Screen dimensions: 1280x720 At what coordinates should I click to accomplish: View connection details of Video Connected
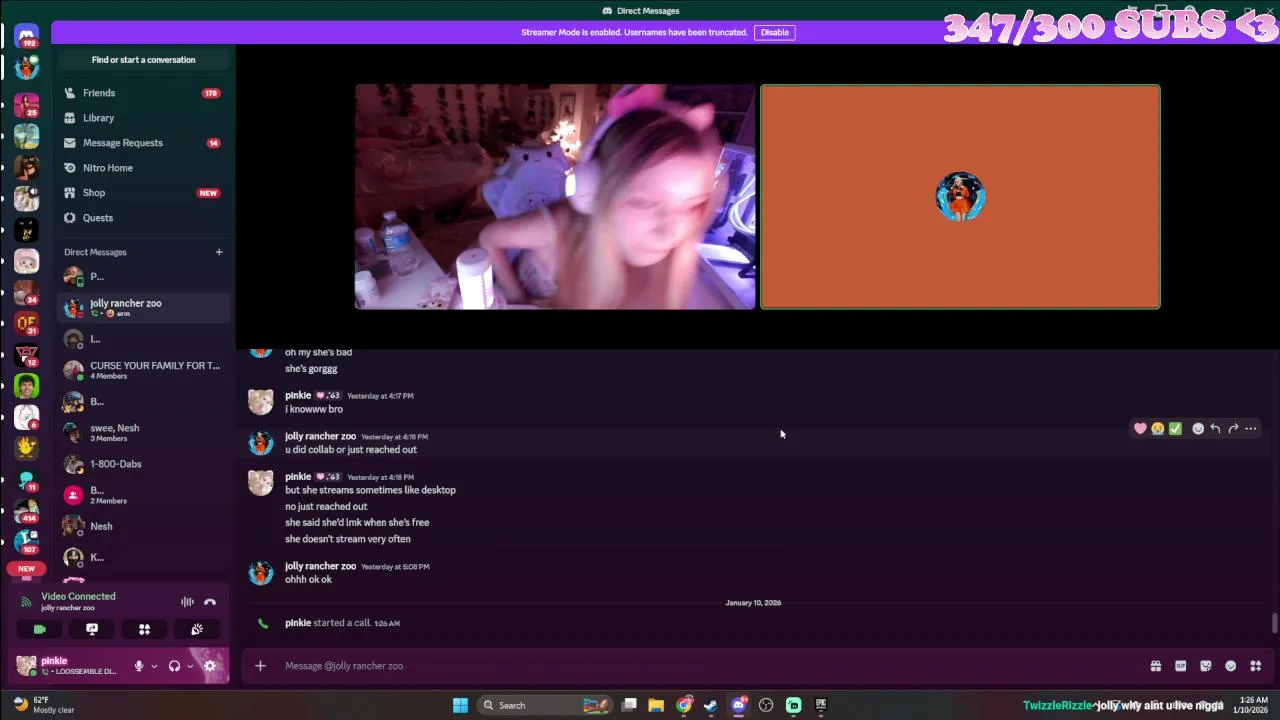click(x=78, y=596)
